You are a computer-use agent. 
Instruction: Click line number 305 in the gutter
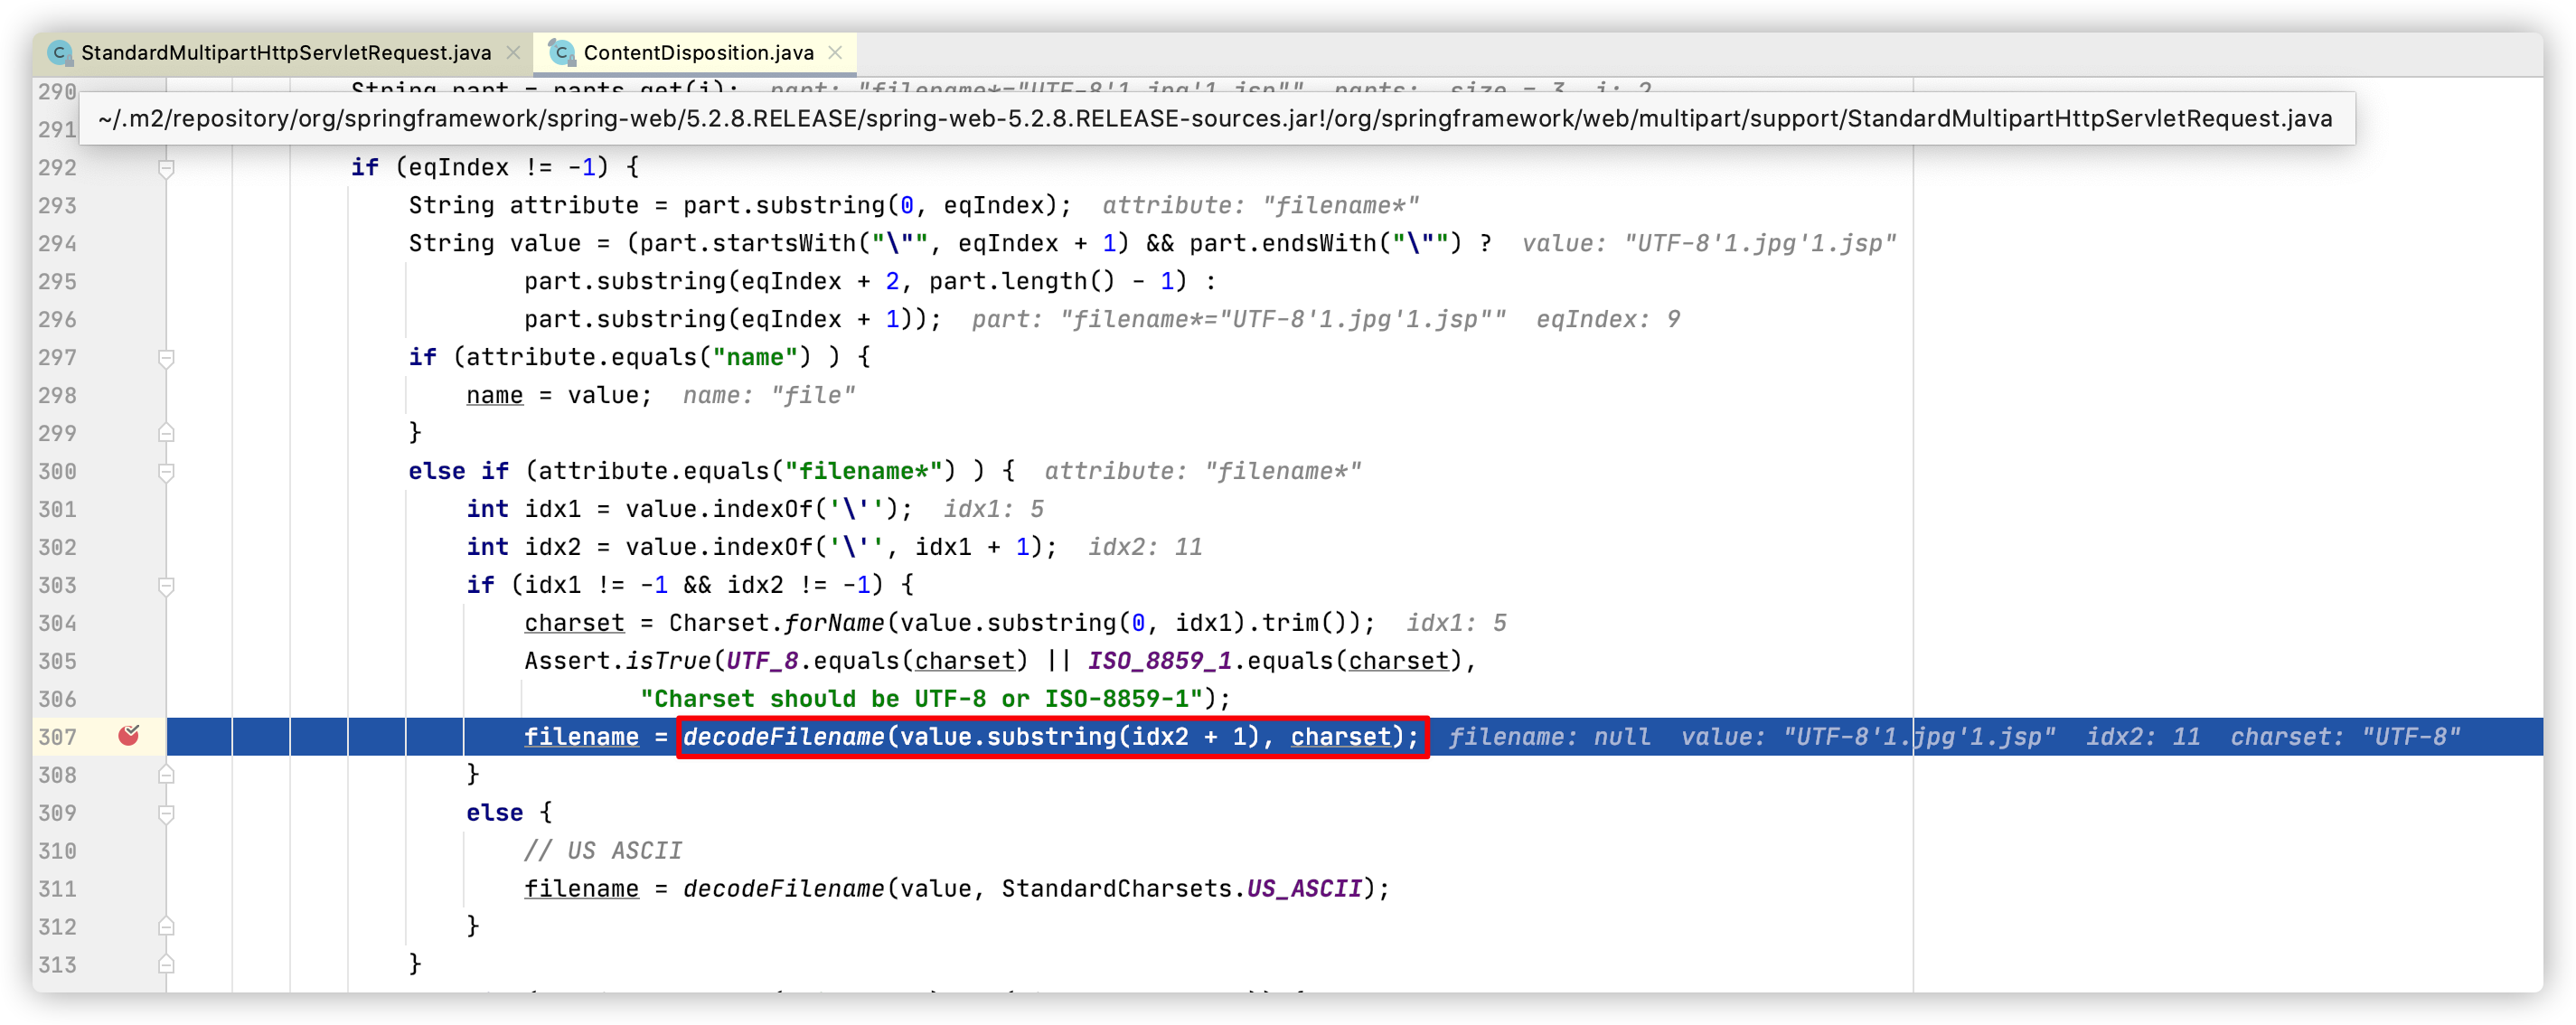[57, 661]
